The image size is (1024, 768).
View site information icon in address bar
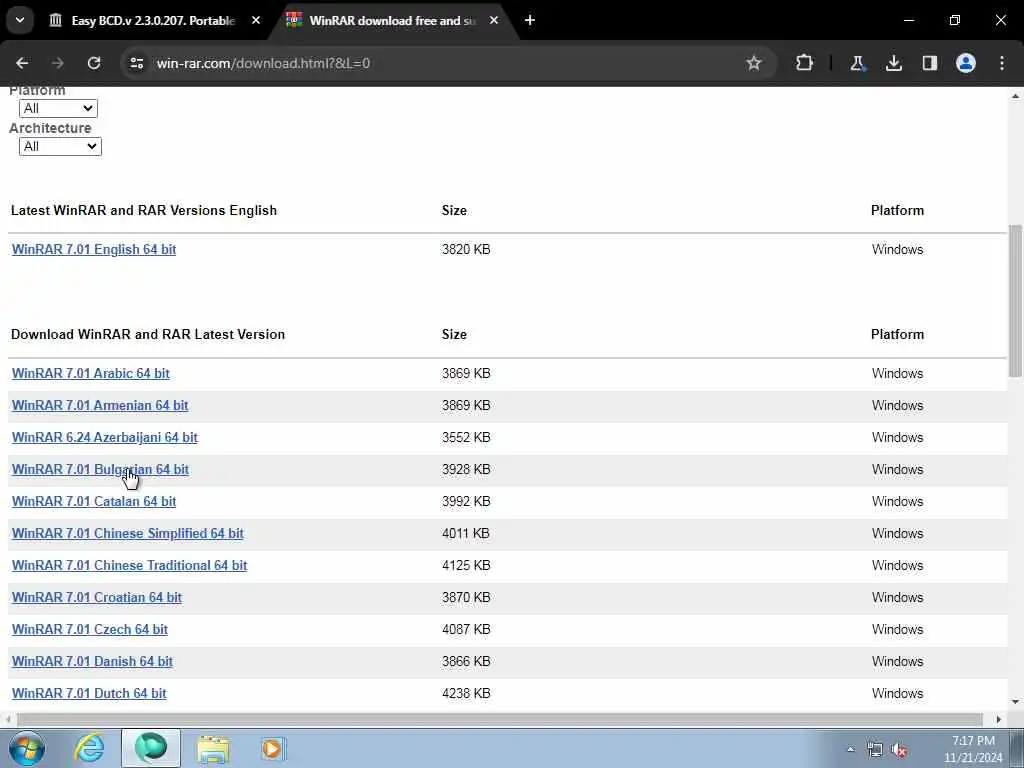pos(136,63)
